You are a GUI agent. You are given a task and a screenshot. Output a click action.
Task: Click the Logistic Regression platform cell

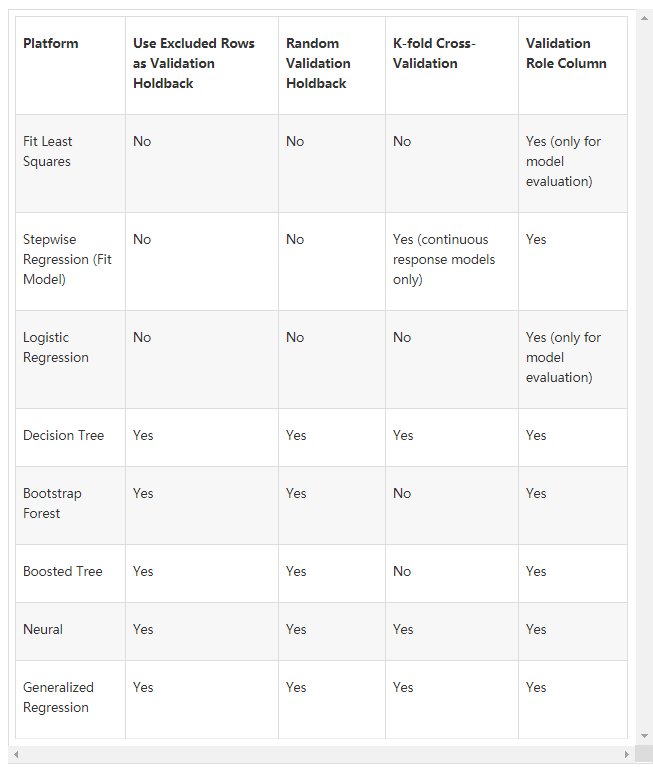point(56,348)
